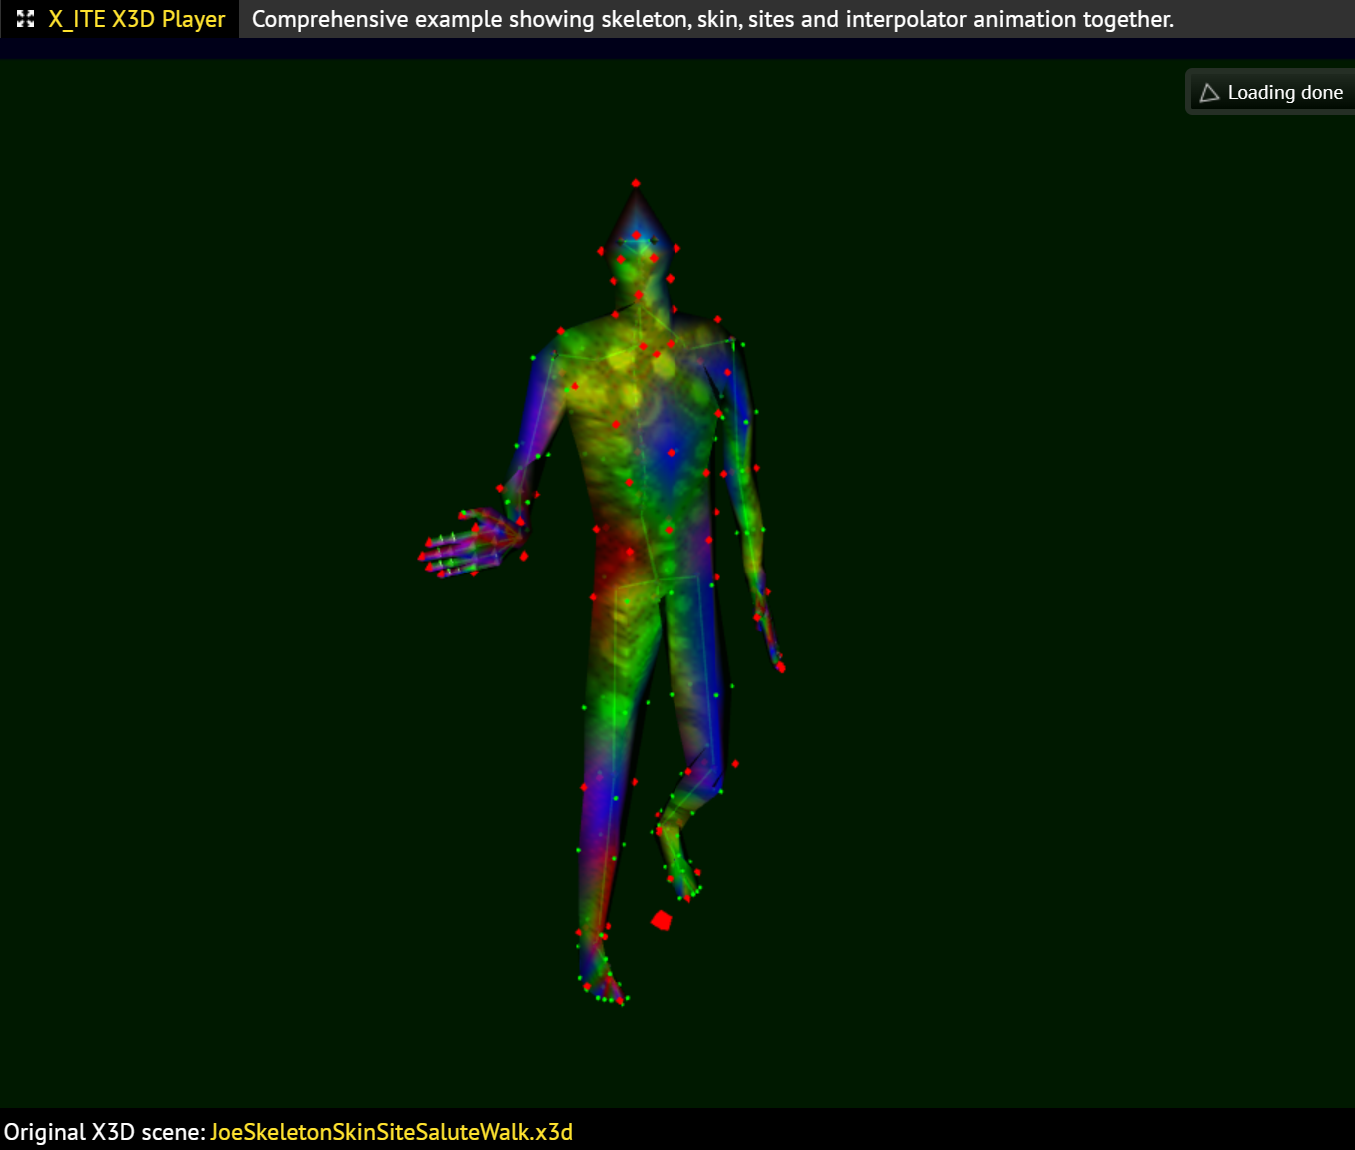Open the X_ITE X3D Player link

click(x=137, y=19)
